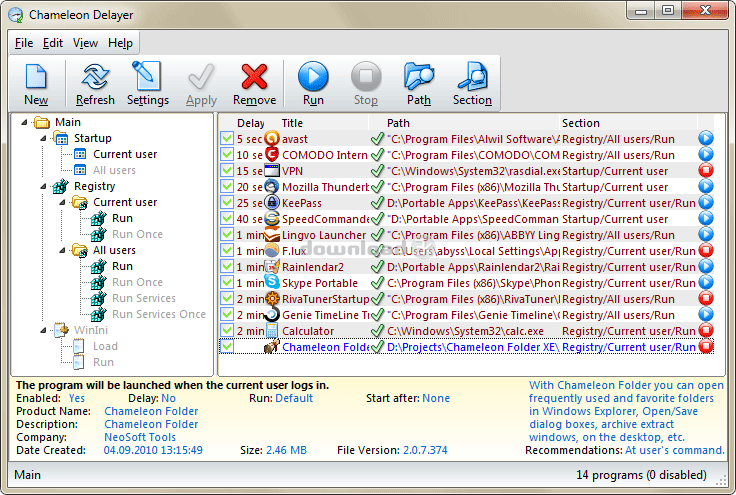The width and height of the screenshot is (736, 495).
Task: Click the Section toolbar icon
Action: point(472,76)
